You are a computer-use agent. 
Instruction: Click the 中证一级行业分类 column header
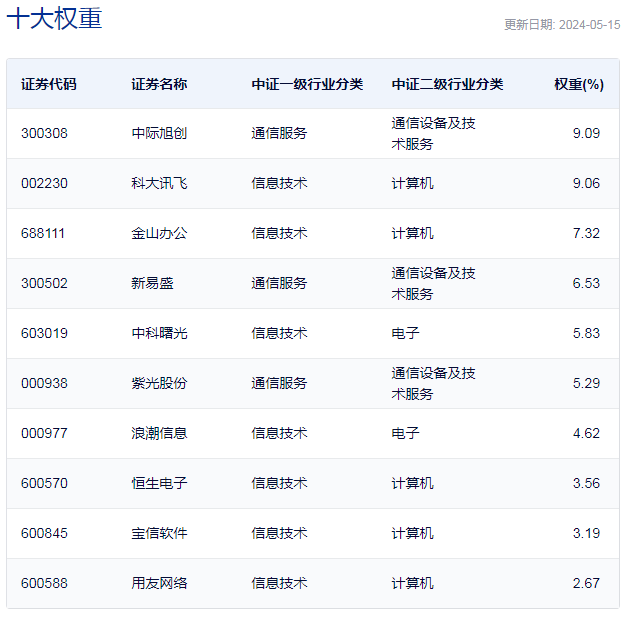pos(307,84)
